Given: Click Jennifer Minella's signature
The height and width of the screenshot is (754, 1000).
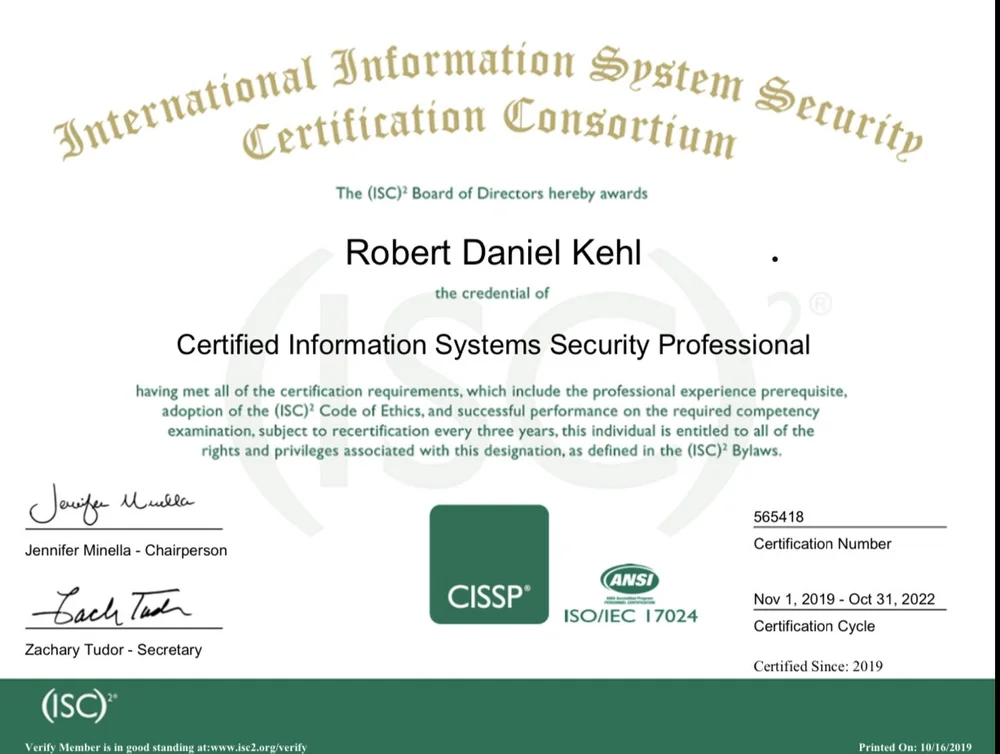Looking at the screenshot, I should (x=112, y=505).
